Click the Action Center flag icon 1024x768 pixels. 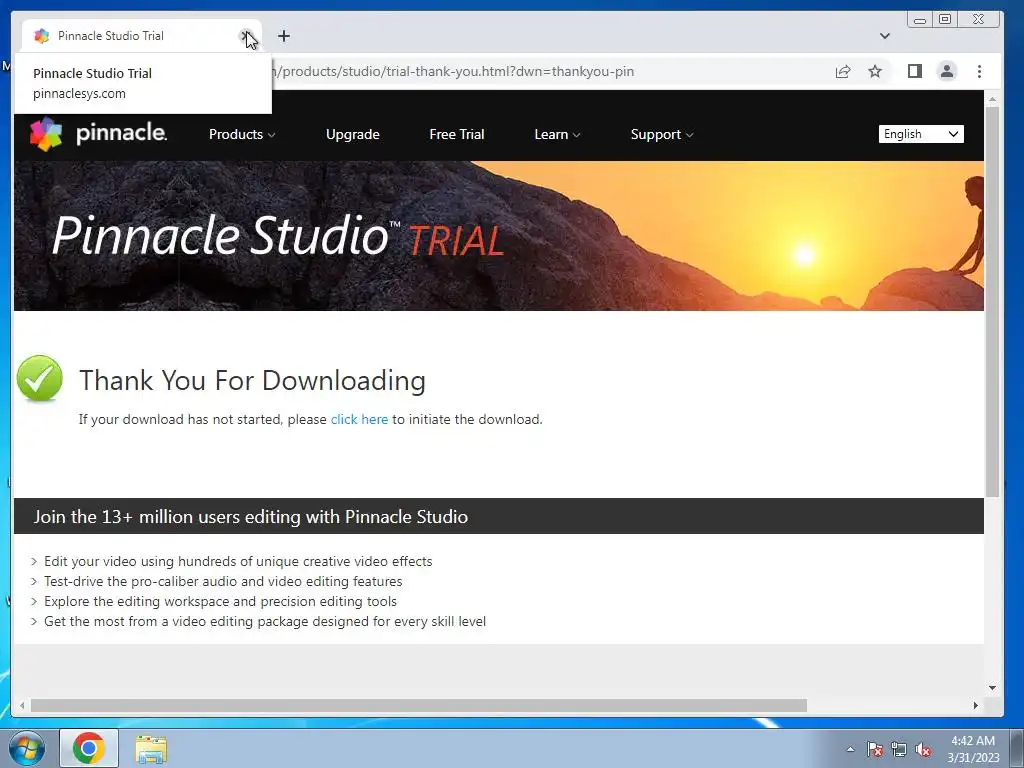[875, 750]
